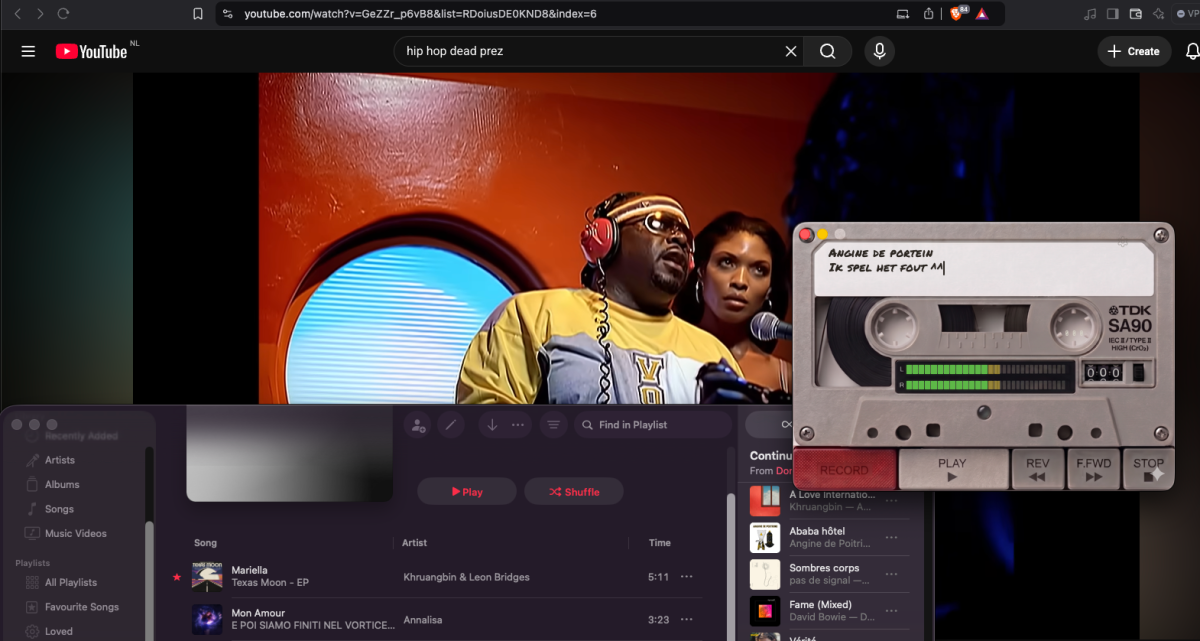Open the Brave wallet icon in the toolbar
Image resolution: width=1200 pixels, height=641 pixels.
coord(1136,14)
